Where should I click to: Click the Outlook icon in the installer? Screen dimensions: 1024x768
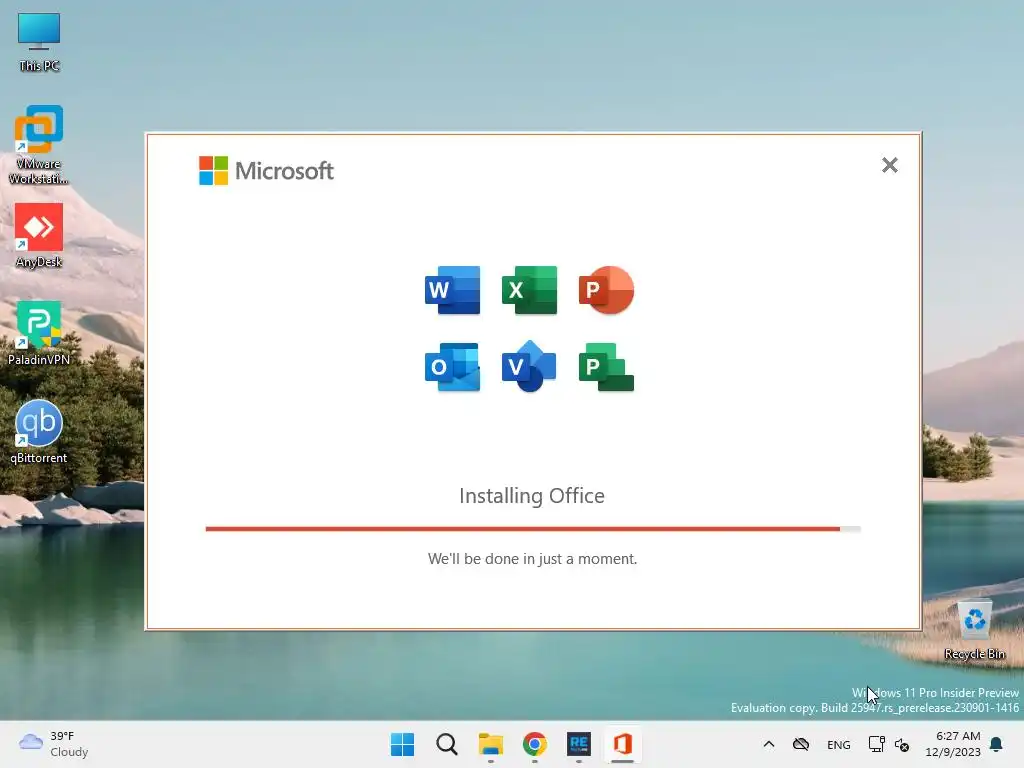click(x=452, y=367)
